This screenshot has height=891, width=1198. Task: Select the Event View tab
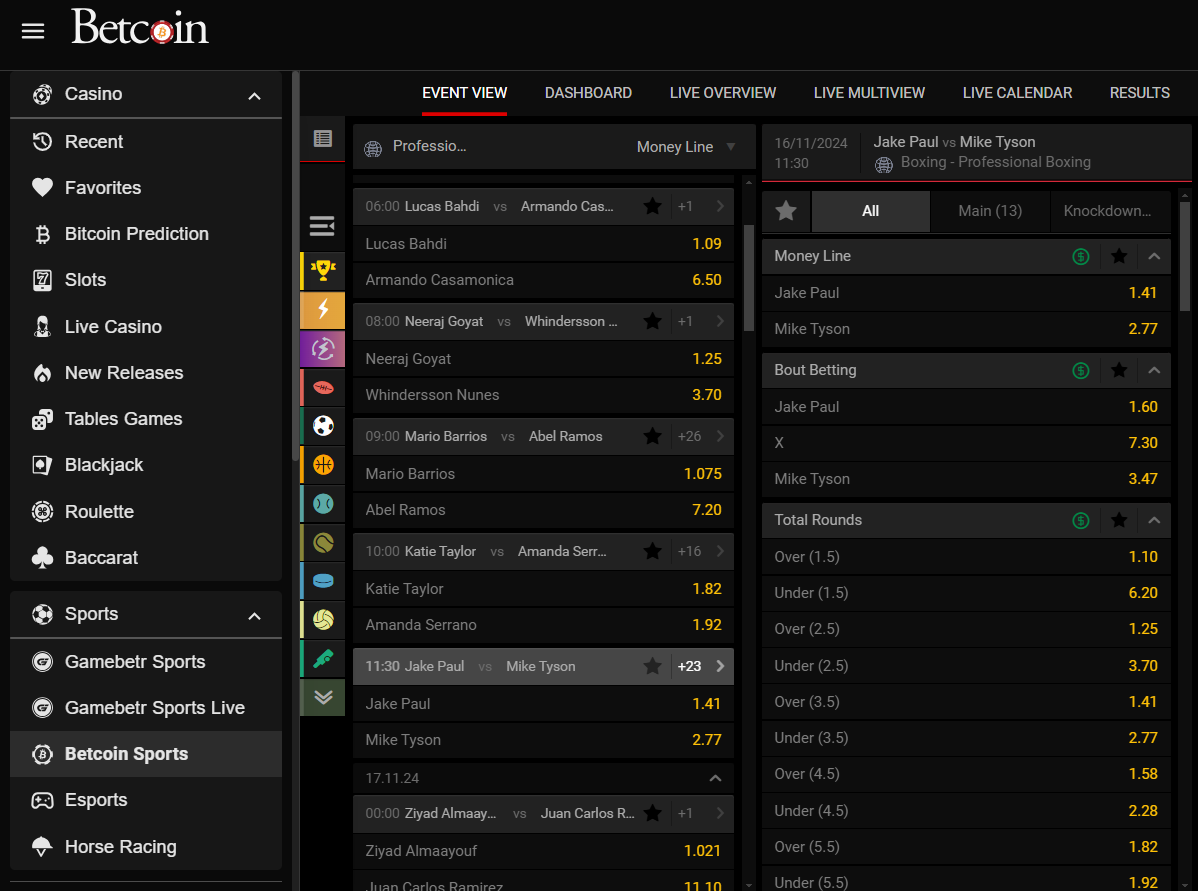pos(465,93)
